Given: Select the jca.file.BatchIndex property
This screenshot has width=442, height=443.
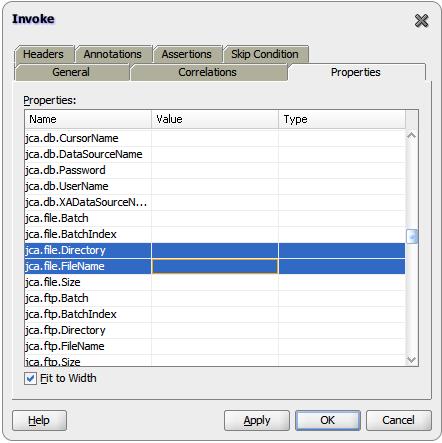Looking at the screenshot, I should [215, 234].
